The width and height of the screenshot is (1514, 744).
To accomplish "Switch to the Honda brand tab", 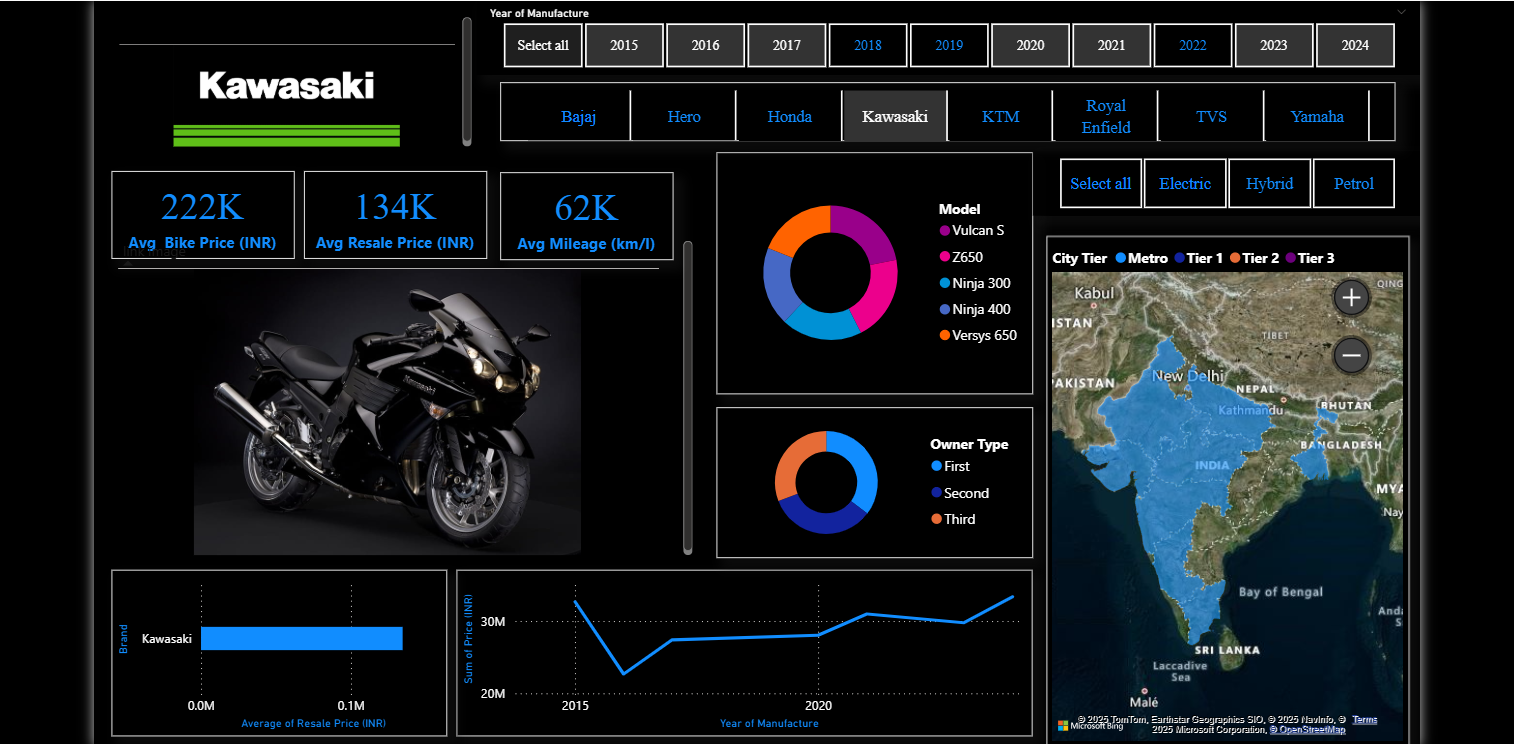I will point(789,116).
